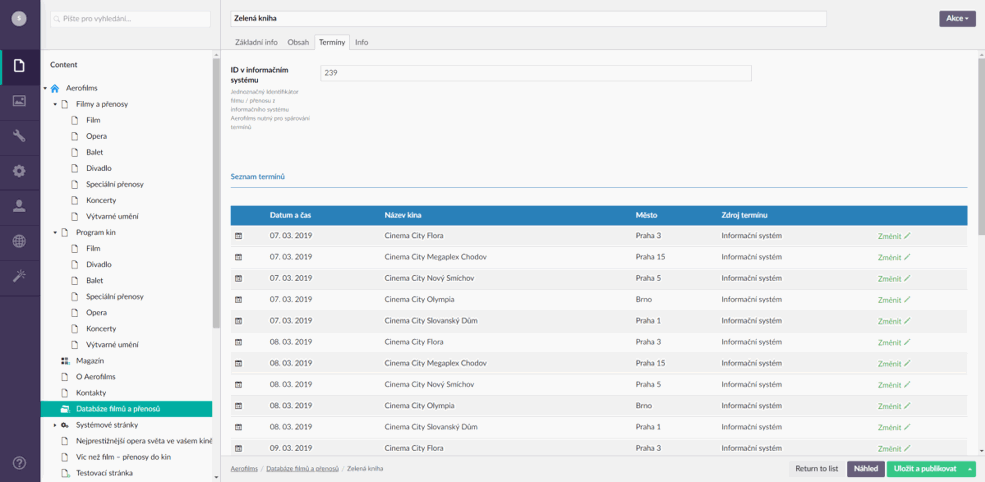Expand the Systémové stránky tree node
This screenshot has height=482, width=985.
pyautogui.click(x=55, y=425)
